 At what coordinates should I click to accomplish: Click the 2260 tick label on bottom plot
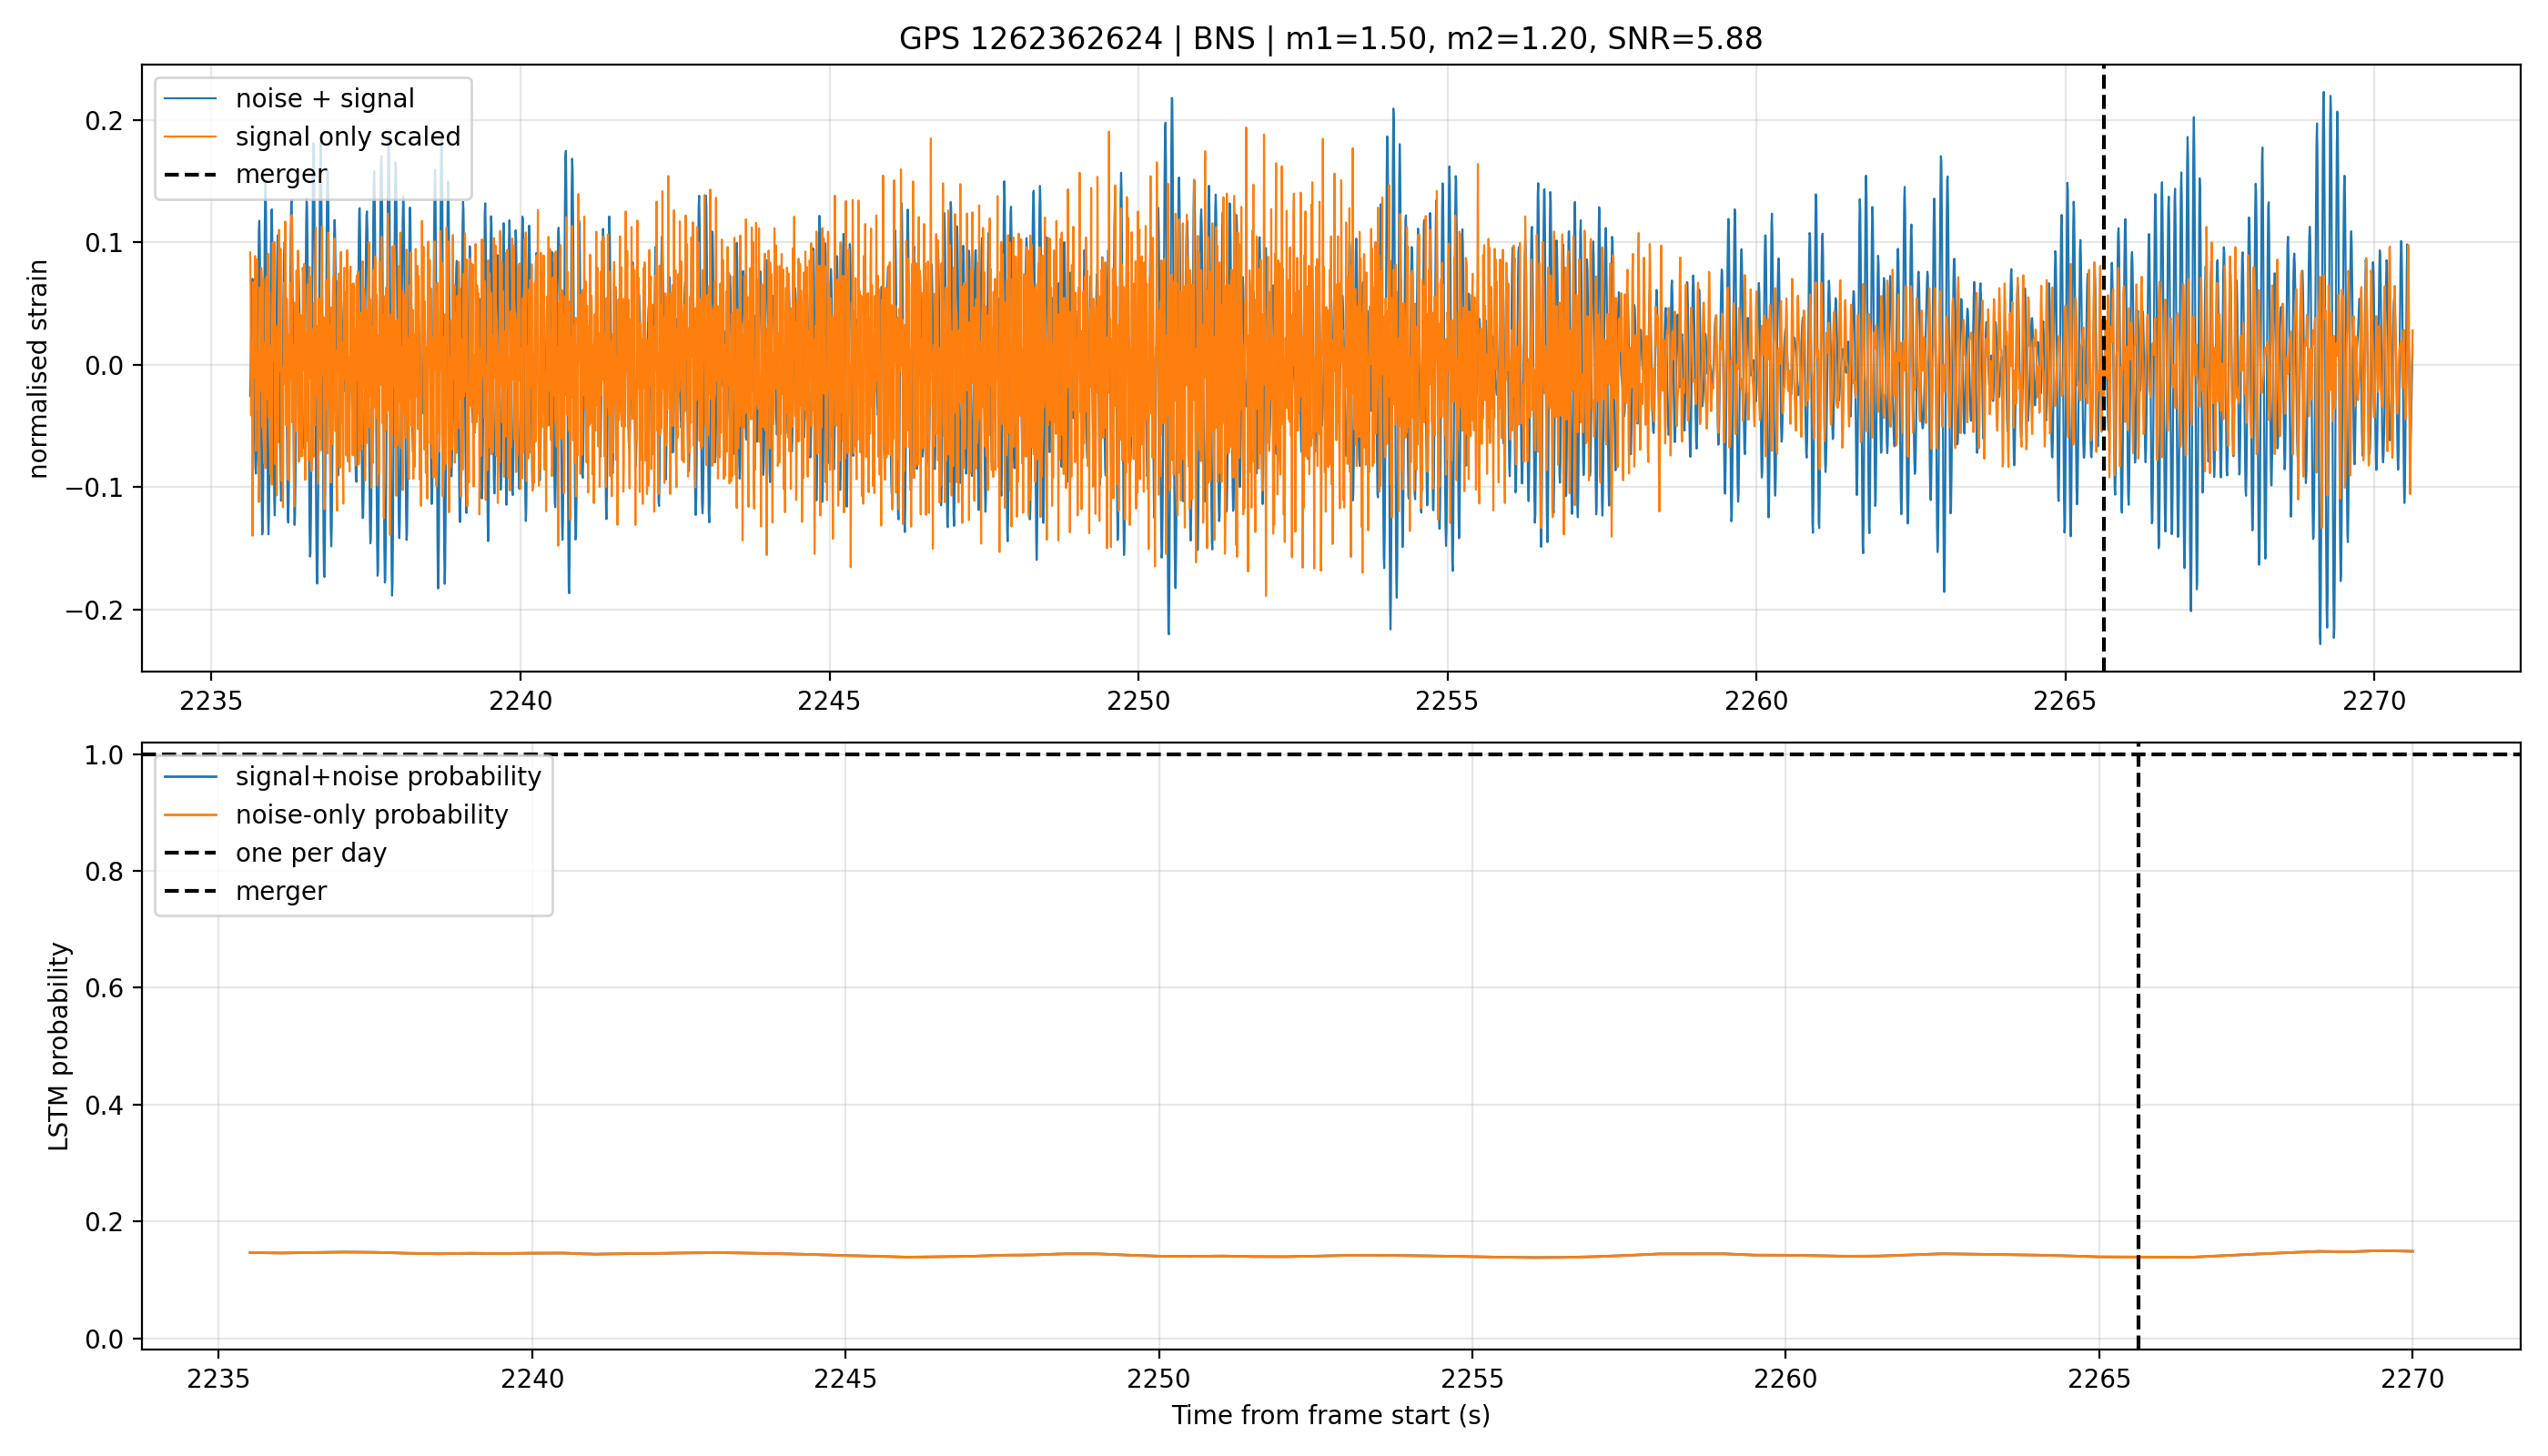click(1785, 1379)
